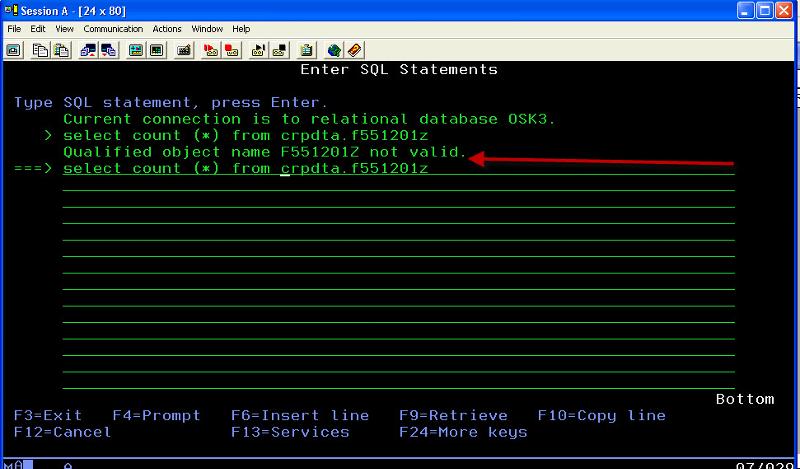Click the Session A title bar icon
The image size is (800, 469).
tap(11, 10)
